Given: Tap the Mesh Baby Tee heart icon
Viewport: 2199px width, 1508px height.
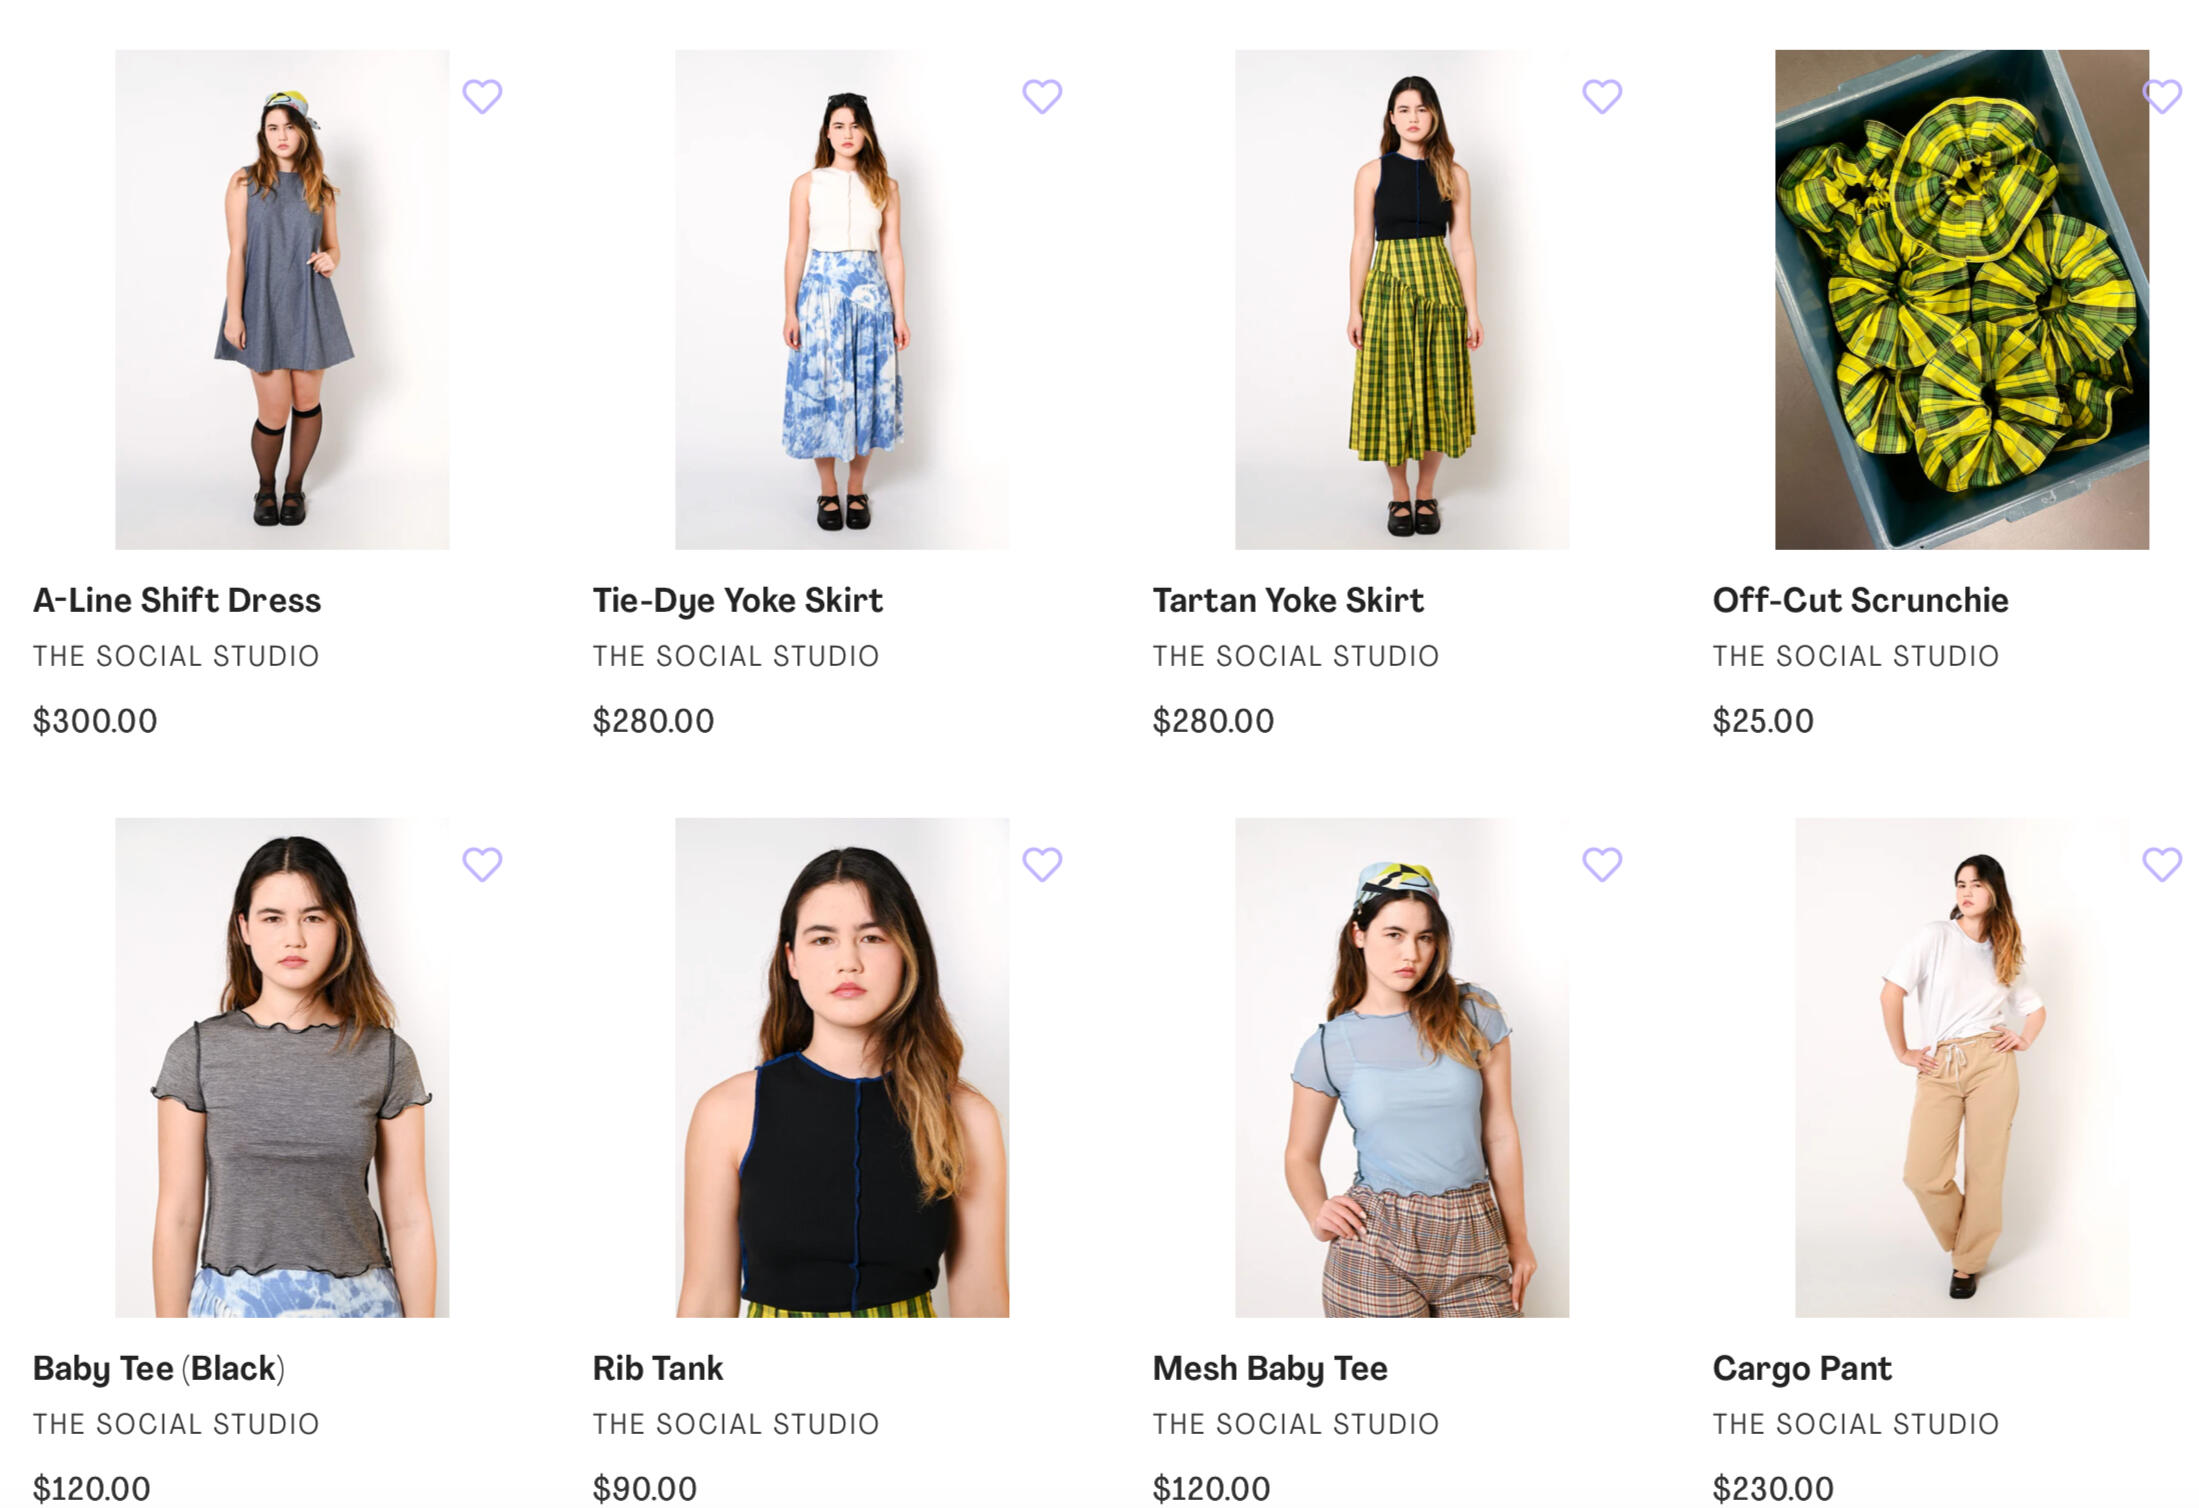Looking at the screenshot, I should click(x=1602, y=864).
